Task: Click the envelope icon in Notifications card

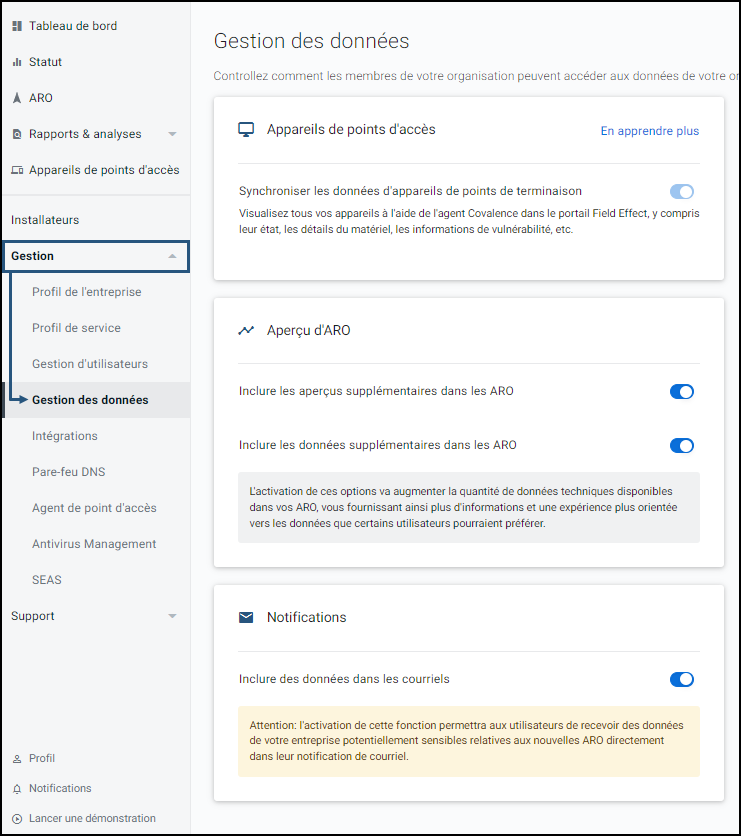Action: click(x=246, y=617)
